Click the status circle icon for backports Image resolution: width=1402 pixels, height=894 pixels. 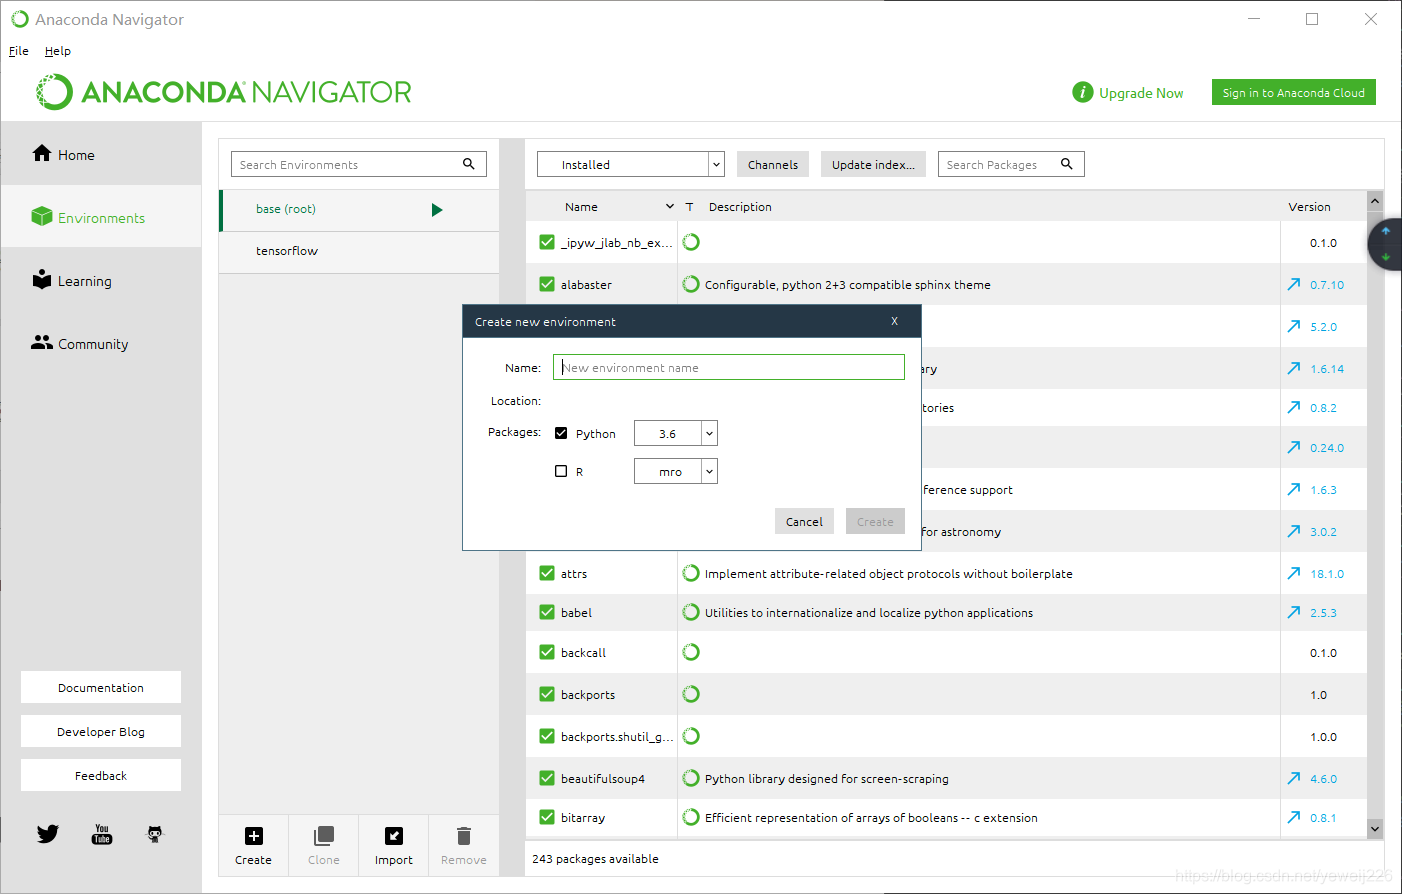click(x=691, y=694)
